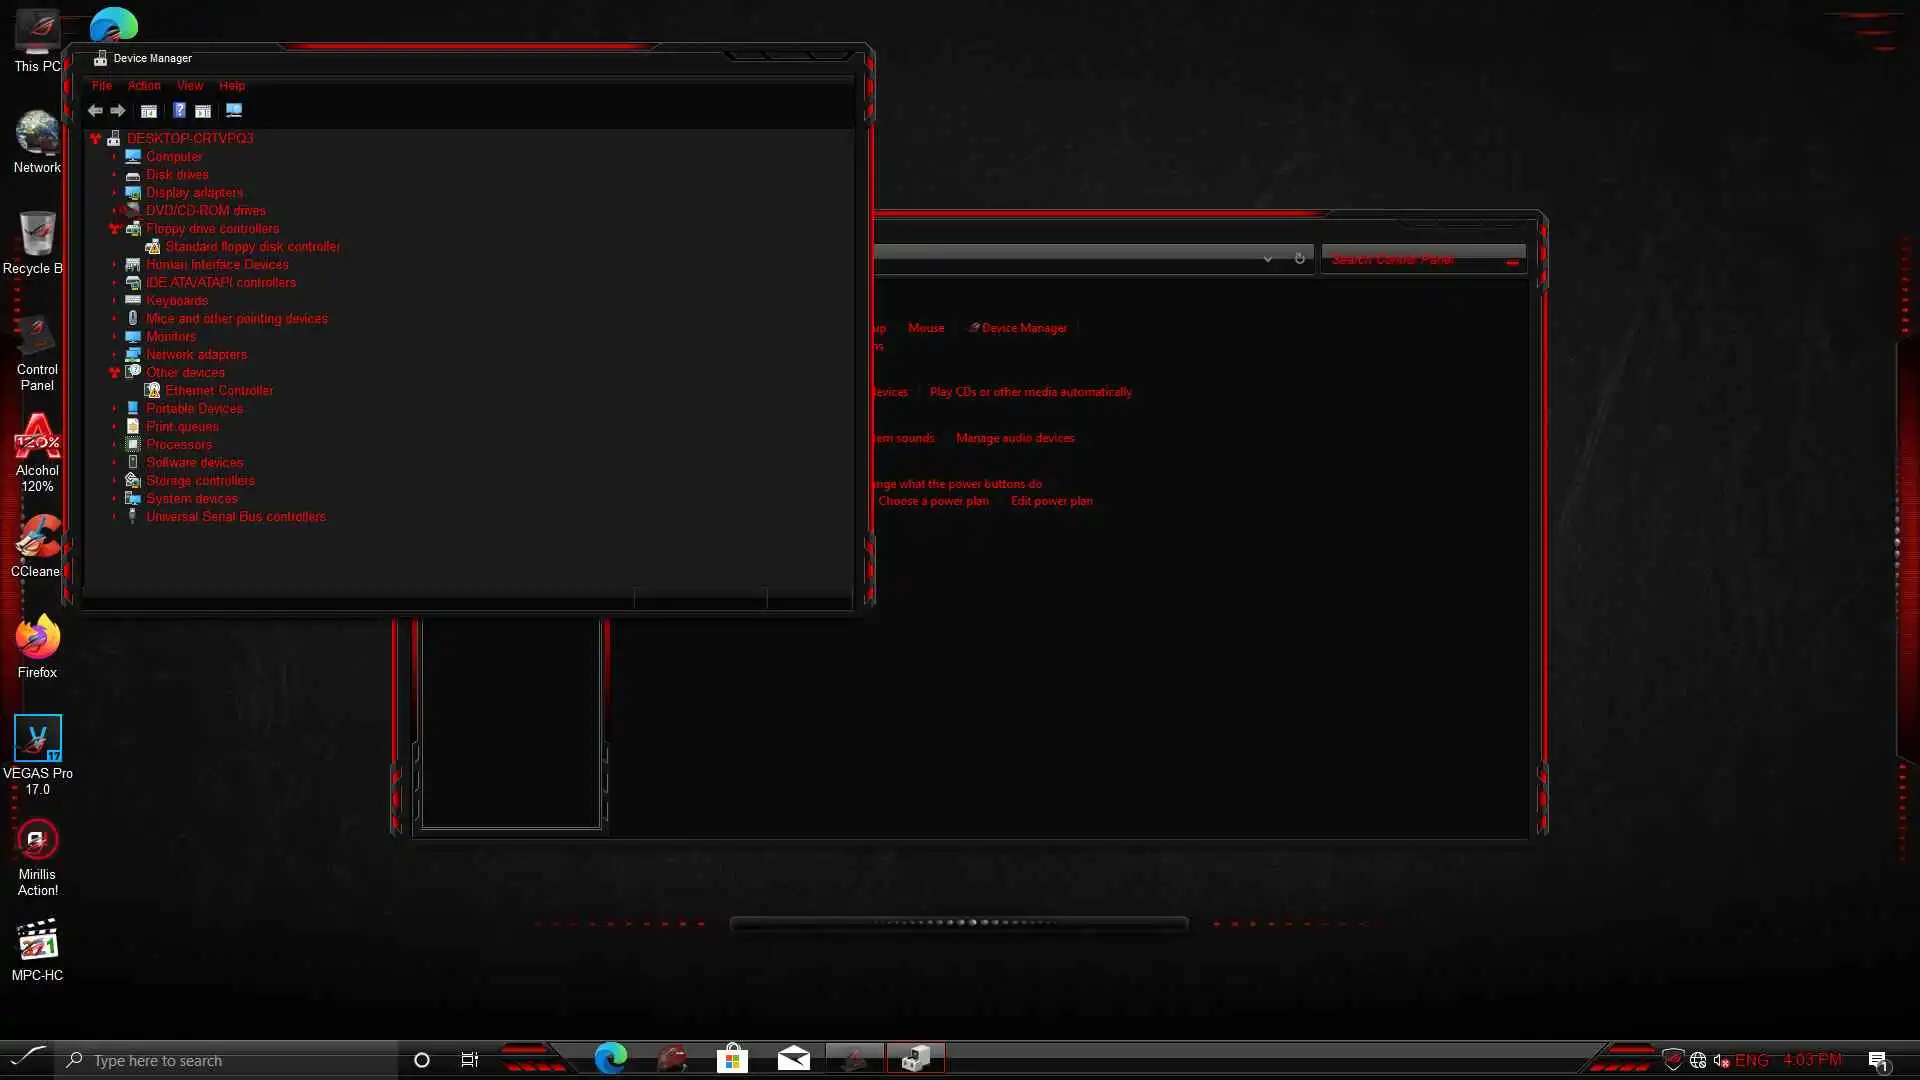Expand the Display adapters node
This screenshot has height=1080, width=1920.
pos(114,193)
